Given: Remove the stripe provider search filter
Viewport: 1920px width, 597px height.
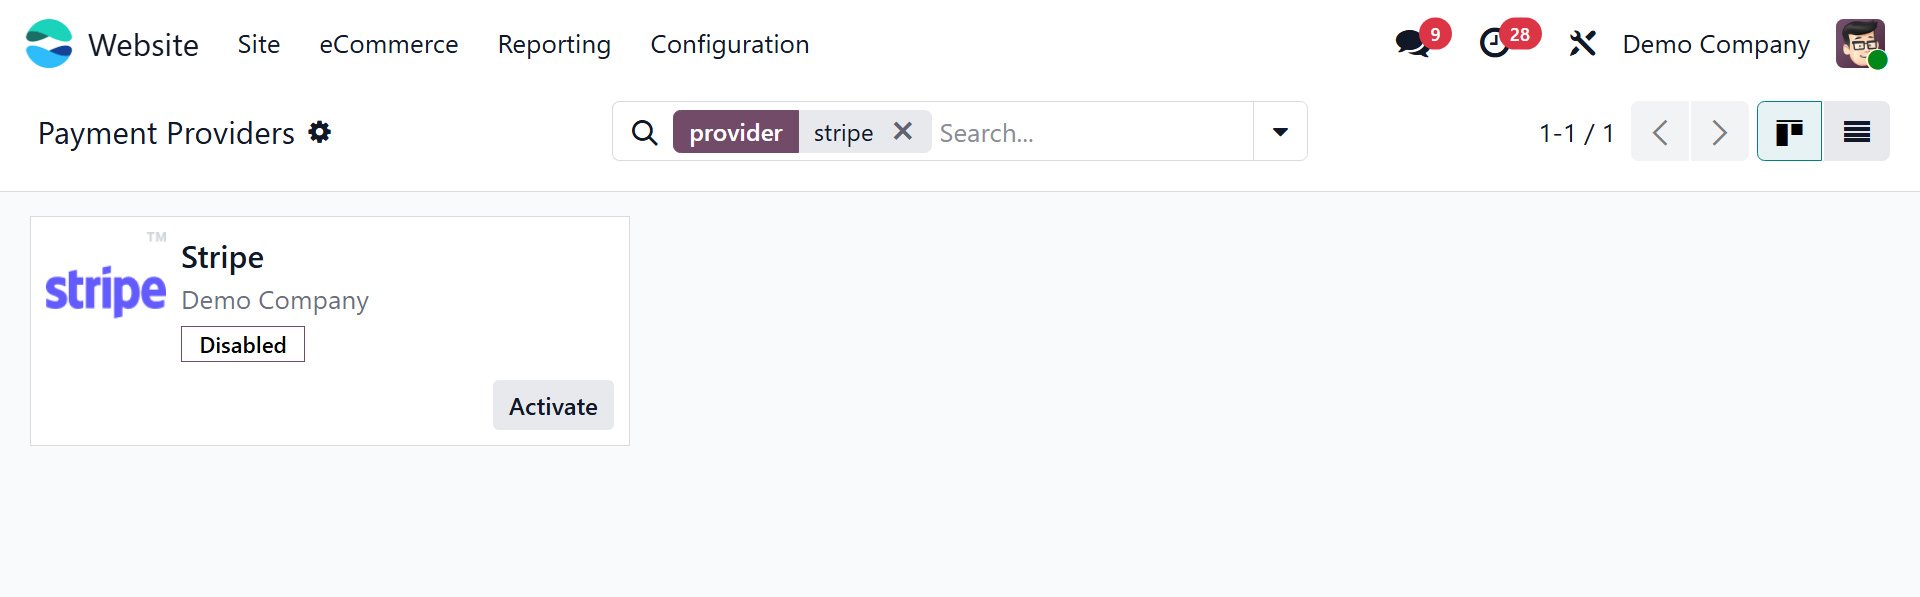Looking at the screenshot, I should 903,131.
